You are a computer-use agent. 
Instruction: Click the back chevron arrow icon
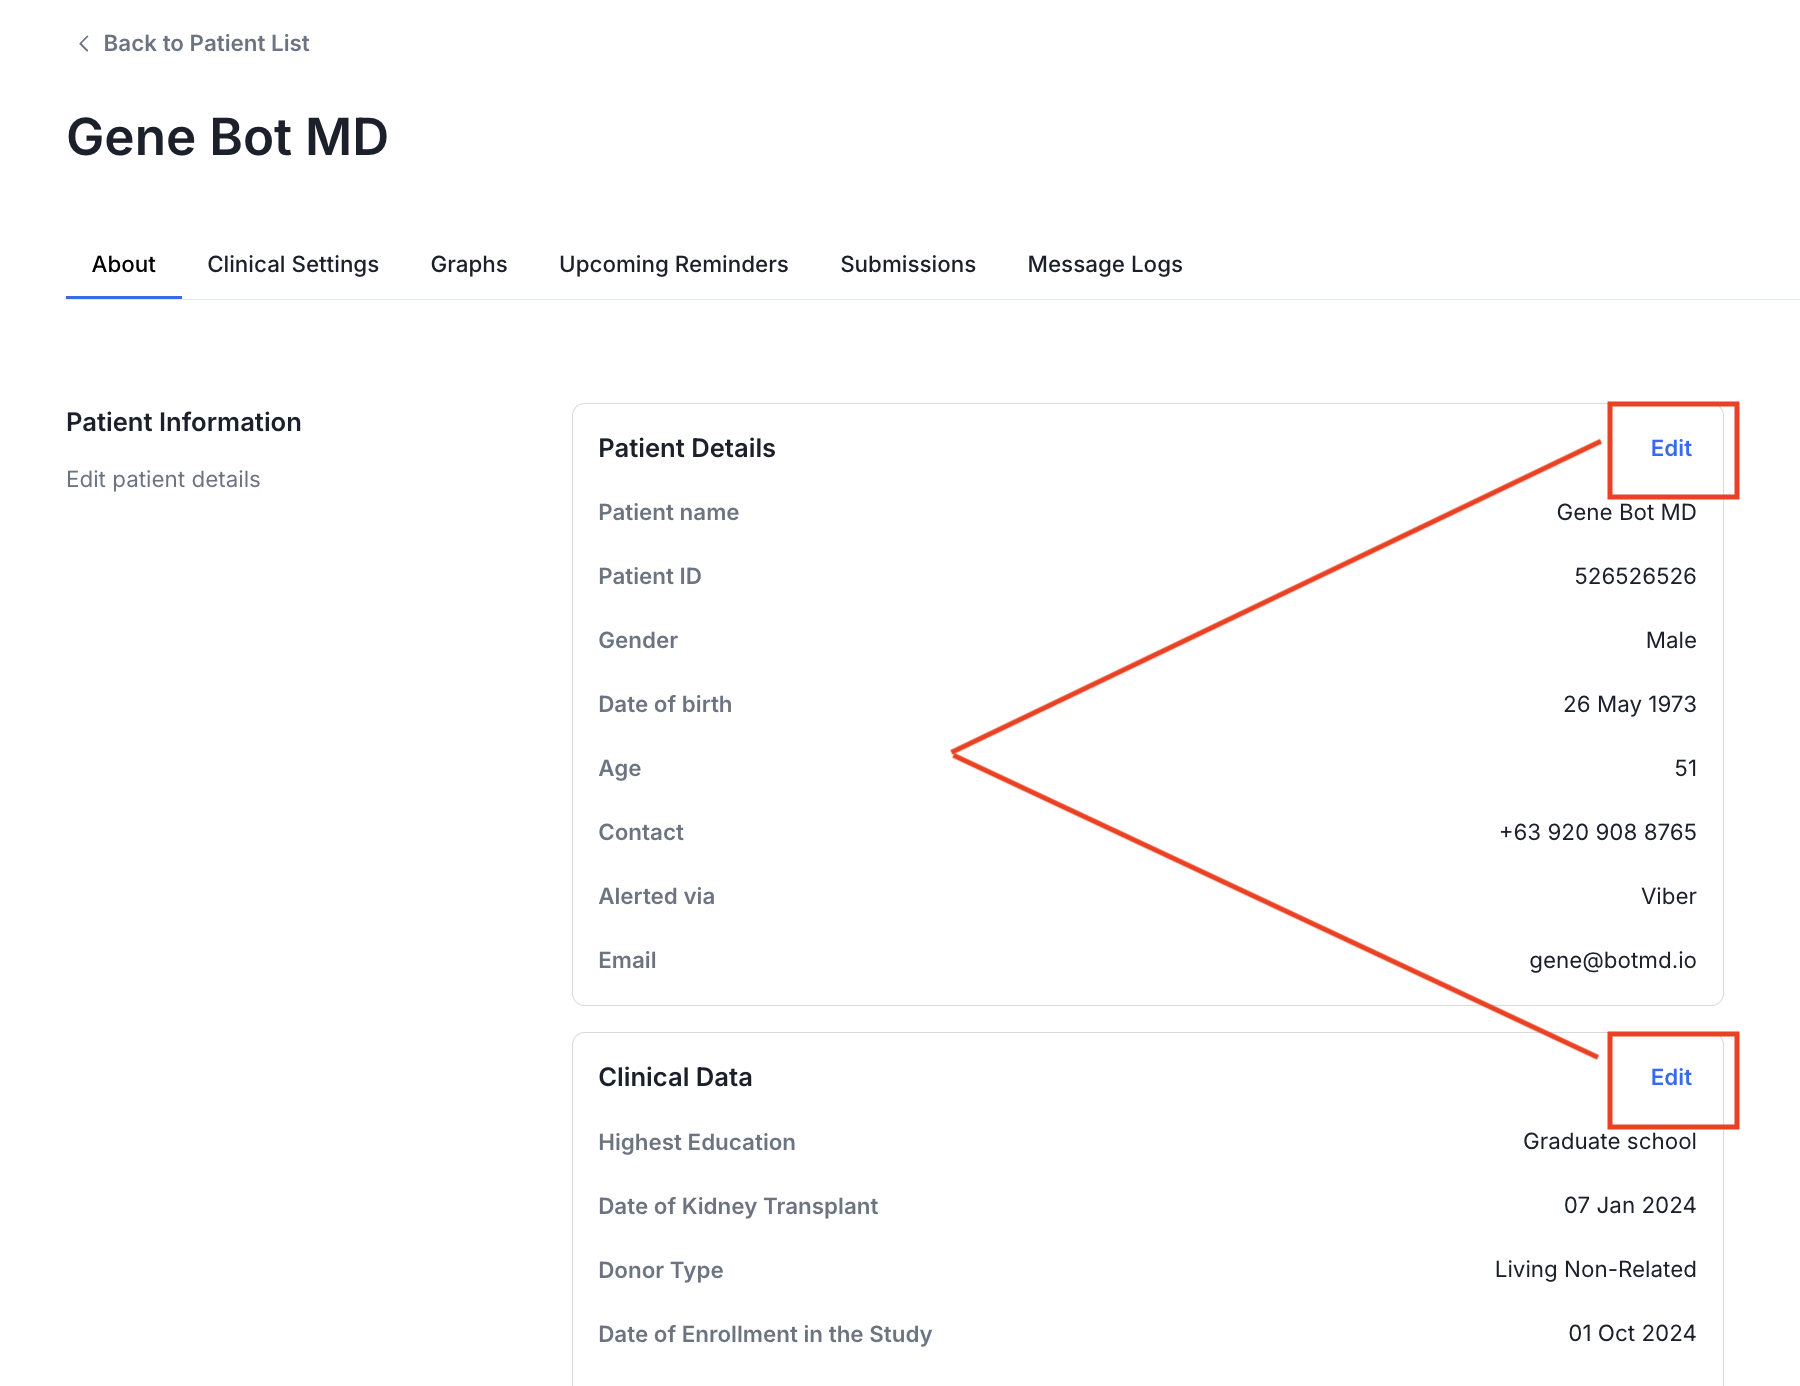[x=84, y=43]
